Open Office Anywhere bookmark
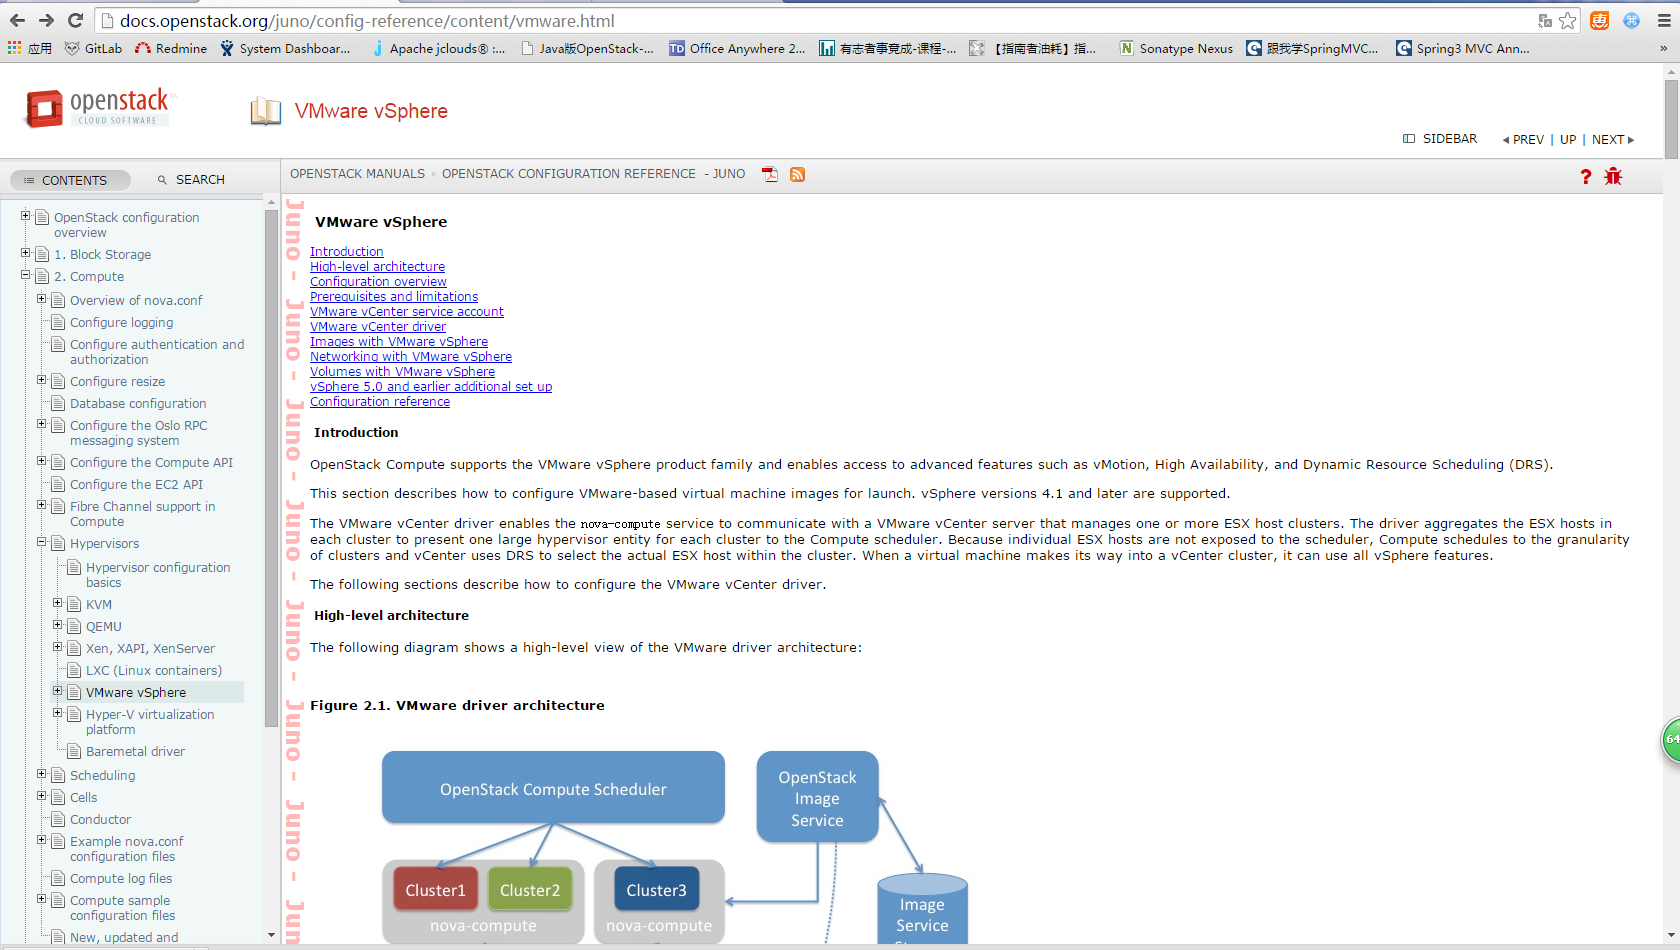The image size is (1680, 950). pyautogui.click(x=737, y=48)
